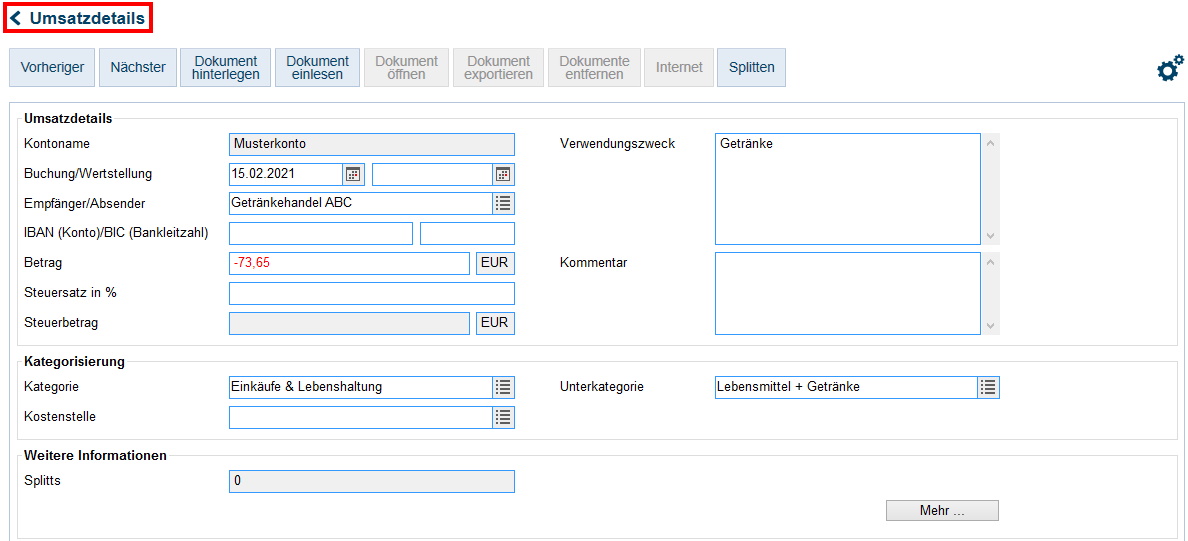The image size is (1188, 541).
Task: Click into the Kommentar text area
Action: (847, 293)
